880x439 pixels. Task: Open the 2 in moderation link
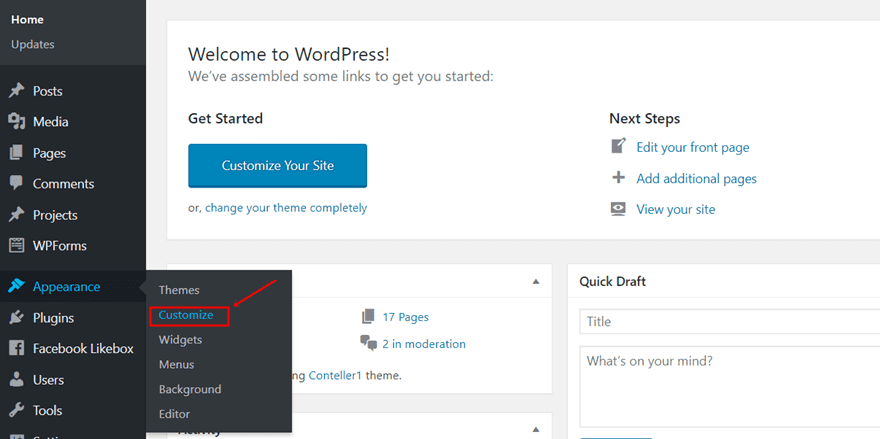[424, 344]
